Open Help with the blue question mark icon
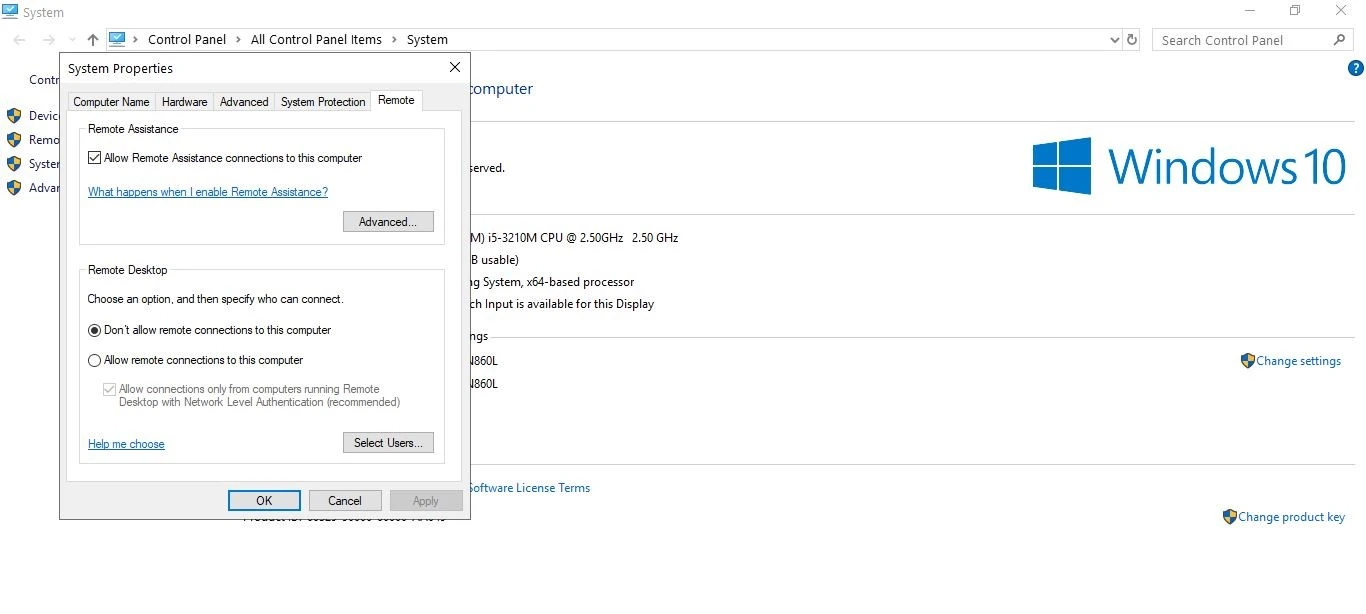The image size is (1366, 614). [x=1356, y=68]
